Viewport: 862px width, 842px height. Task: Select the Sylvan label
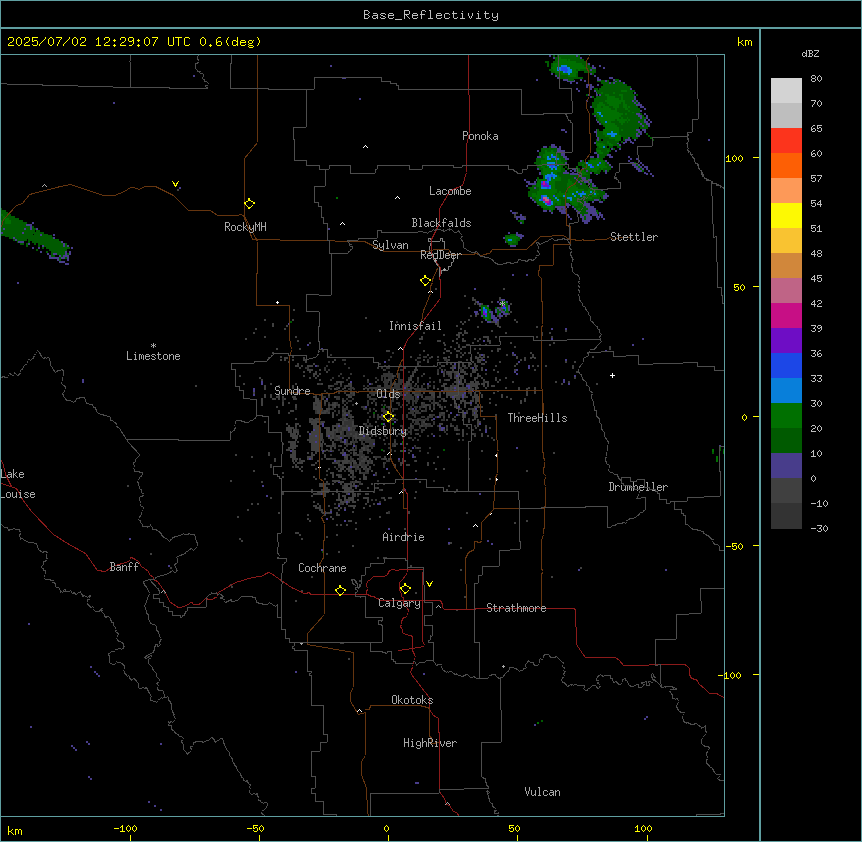390,245
